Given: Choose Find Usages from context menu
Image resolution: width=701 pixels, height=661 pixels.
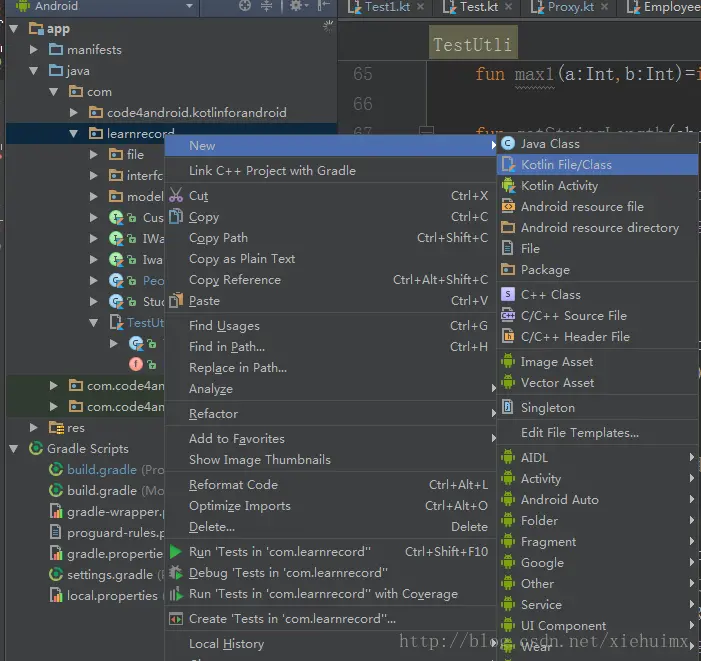Looking at the screenshot, I should [331, 326].
